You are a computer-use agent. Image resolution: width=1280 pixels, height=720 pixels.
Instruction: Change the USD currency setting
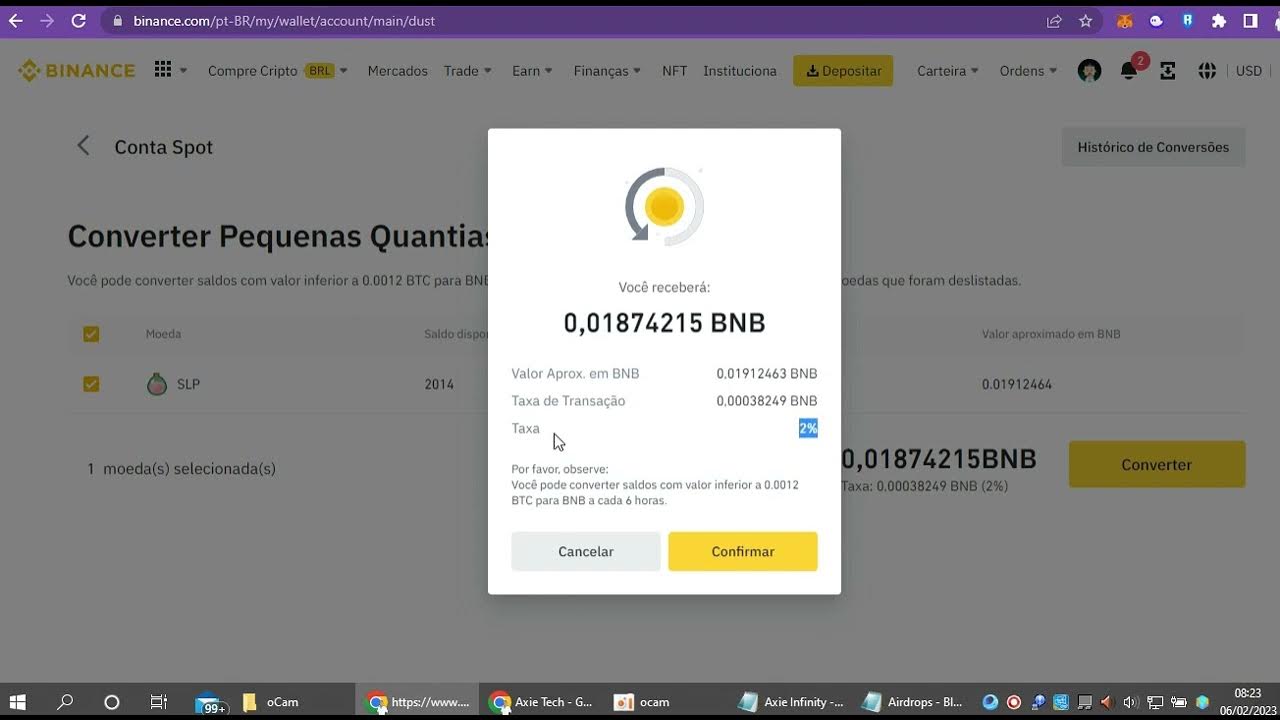1248,71
